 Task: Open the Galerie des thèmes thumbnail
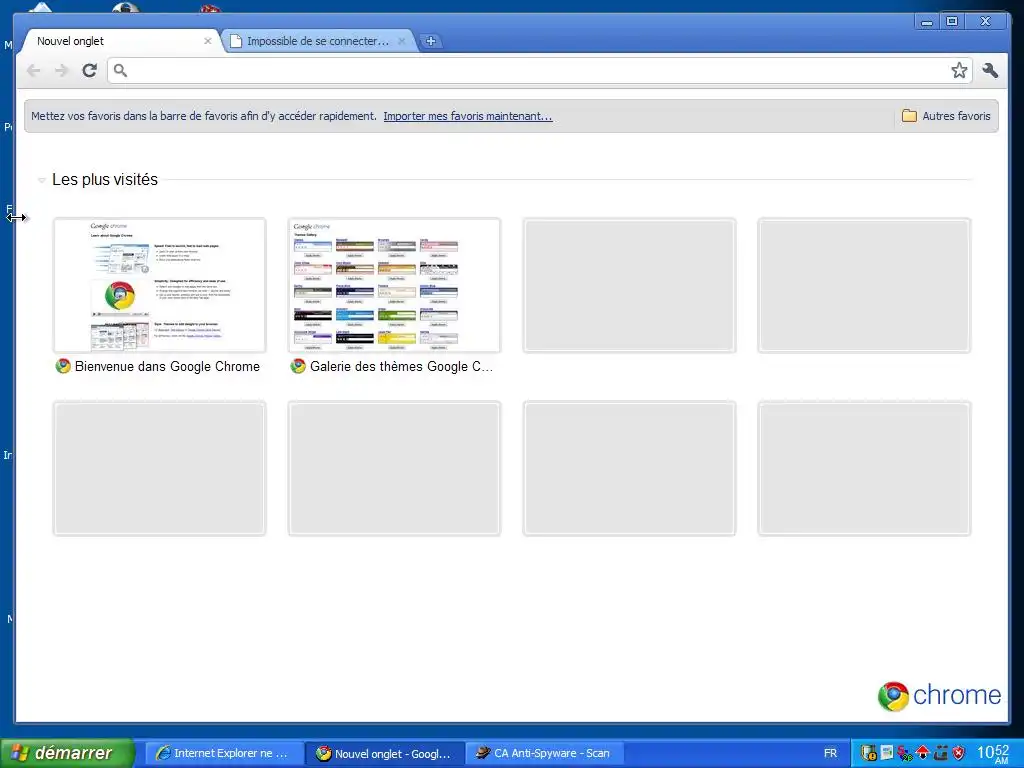click(x=394, y=285)
